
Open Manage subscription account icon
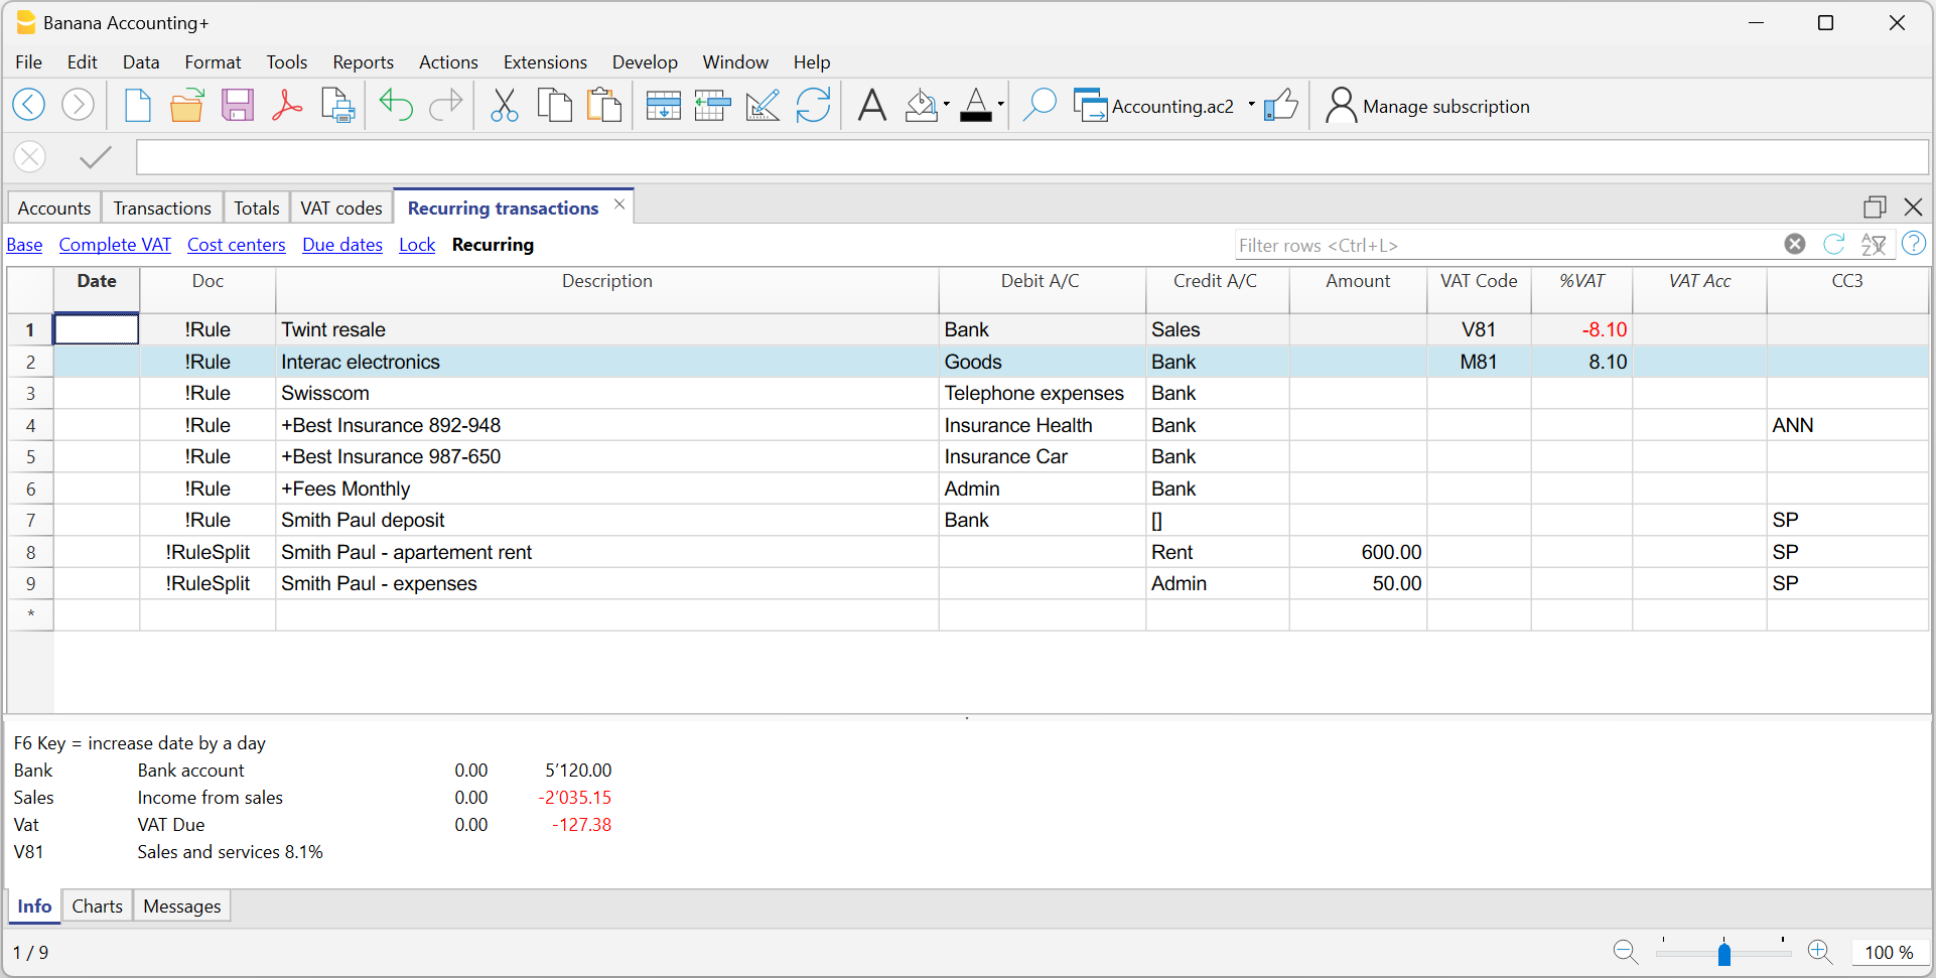(1341, 105)
